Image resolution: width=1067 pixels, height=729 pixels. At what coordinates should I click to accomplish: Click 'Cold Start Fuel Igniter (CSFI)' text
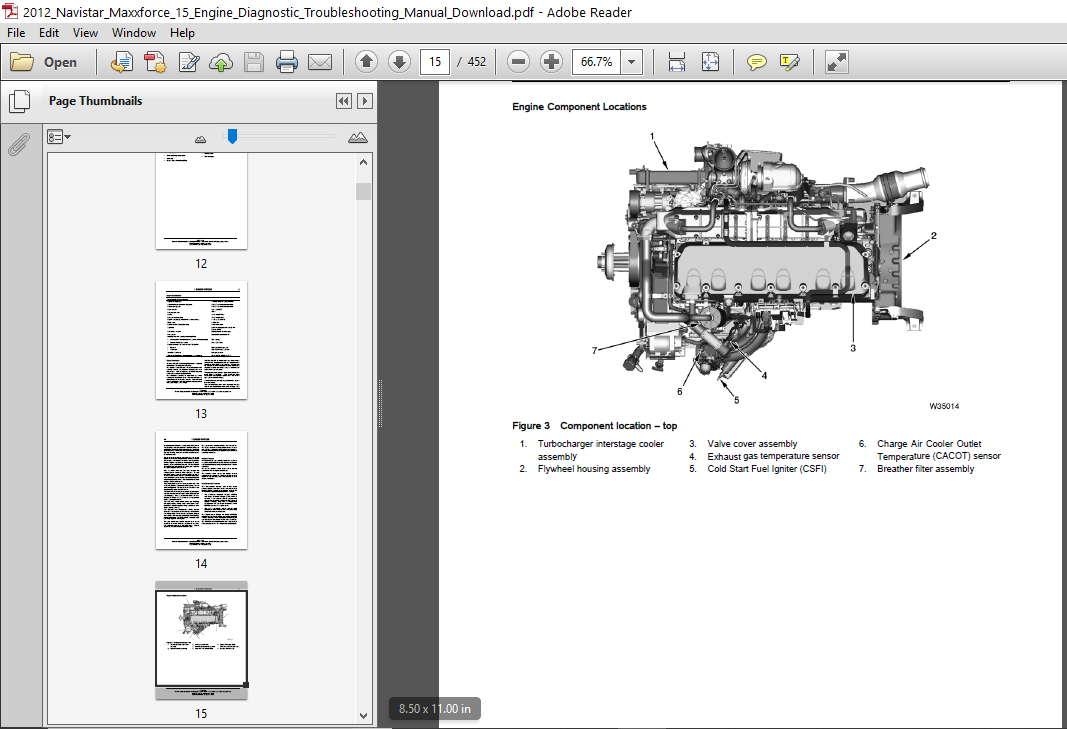tap(767, 469)
